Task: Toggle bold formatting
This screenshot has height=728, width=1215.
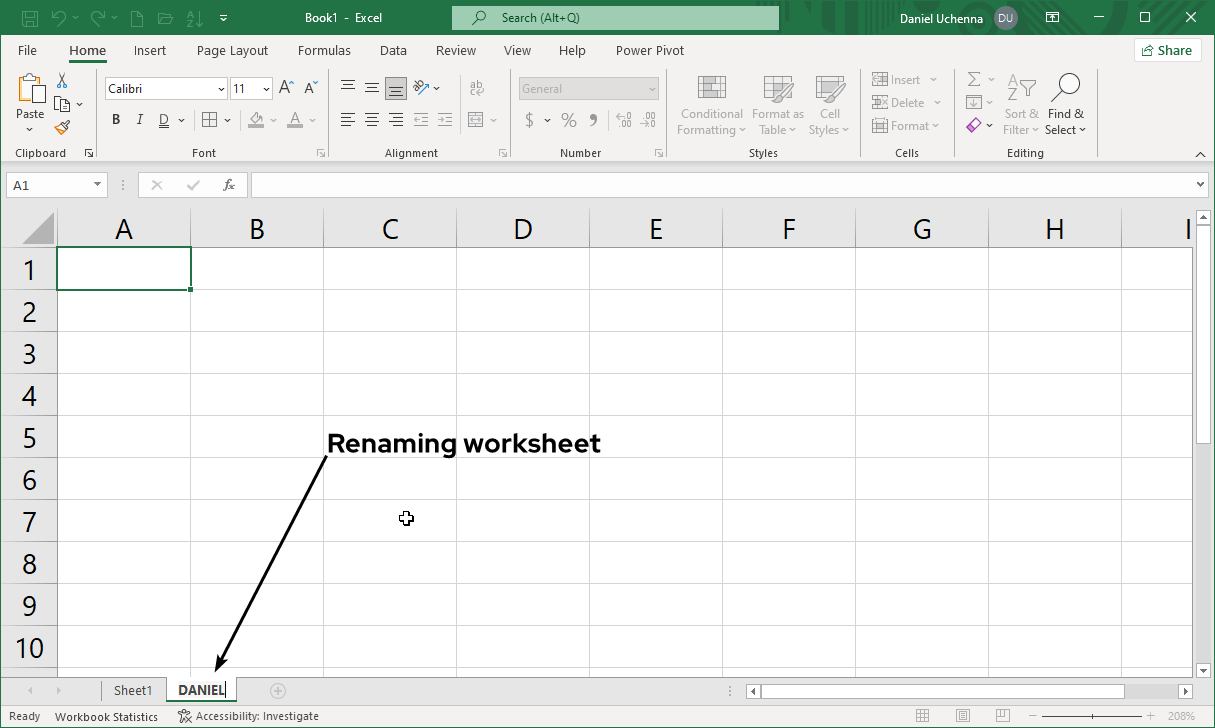Action: (x=115, y=119)
